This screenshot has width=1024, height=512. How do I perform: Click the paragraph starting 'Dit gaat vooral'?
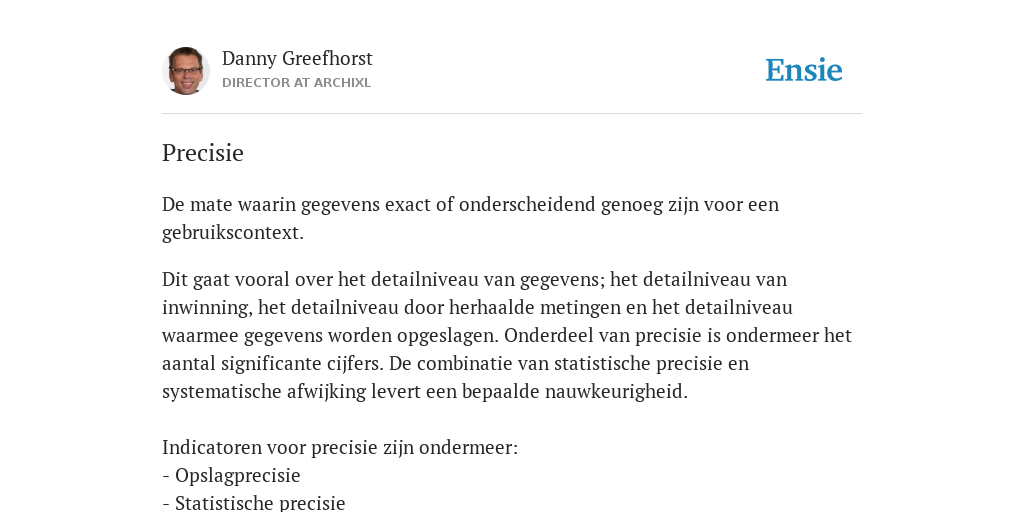pyautogui.click(x=507, y=336)
